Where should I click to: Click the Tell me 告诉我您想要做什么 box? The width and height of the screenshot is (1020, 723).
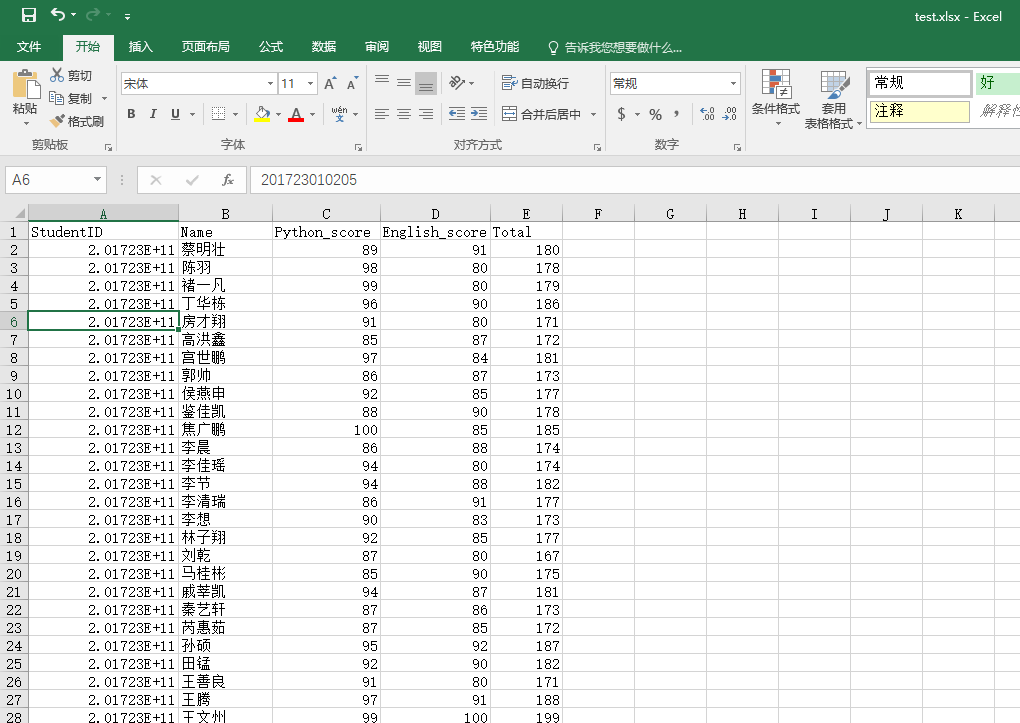pos(615,48)
